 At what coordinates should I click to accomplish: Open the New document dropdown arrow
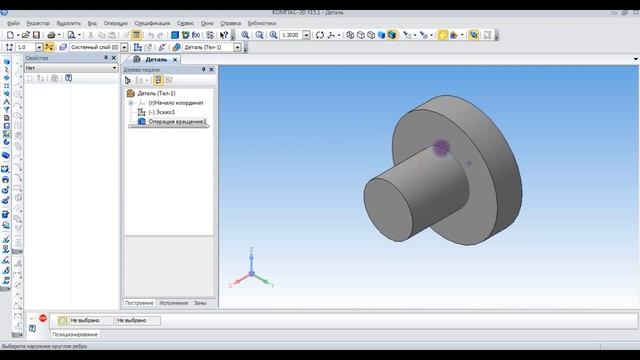(18, 35)
